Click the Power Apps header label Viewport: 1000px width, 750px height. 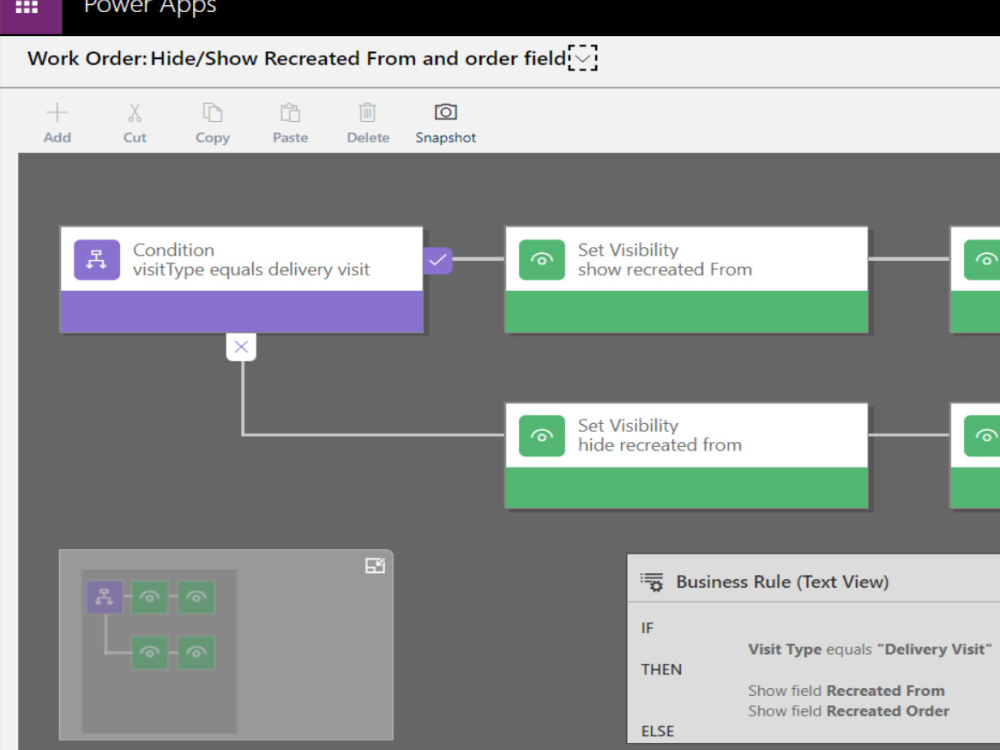coord(151,8)
